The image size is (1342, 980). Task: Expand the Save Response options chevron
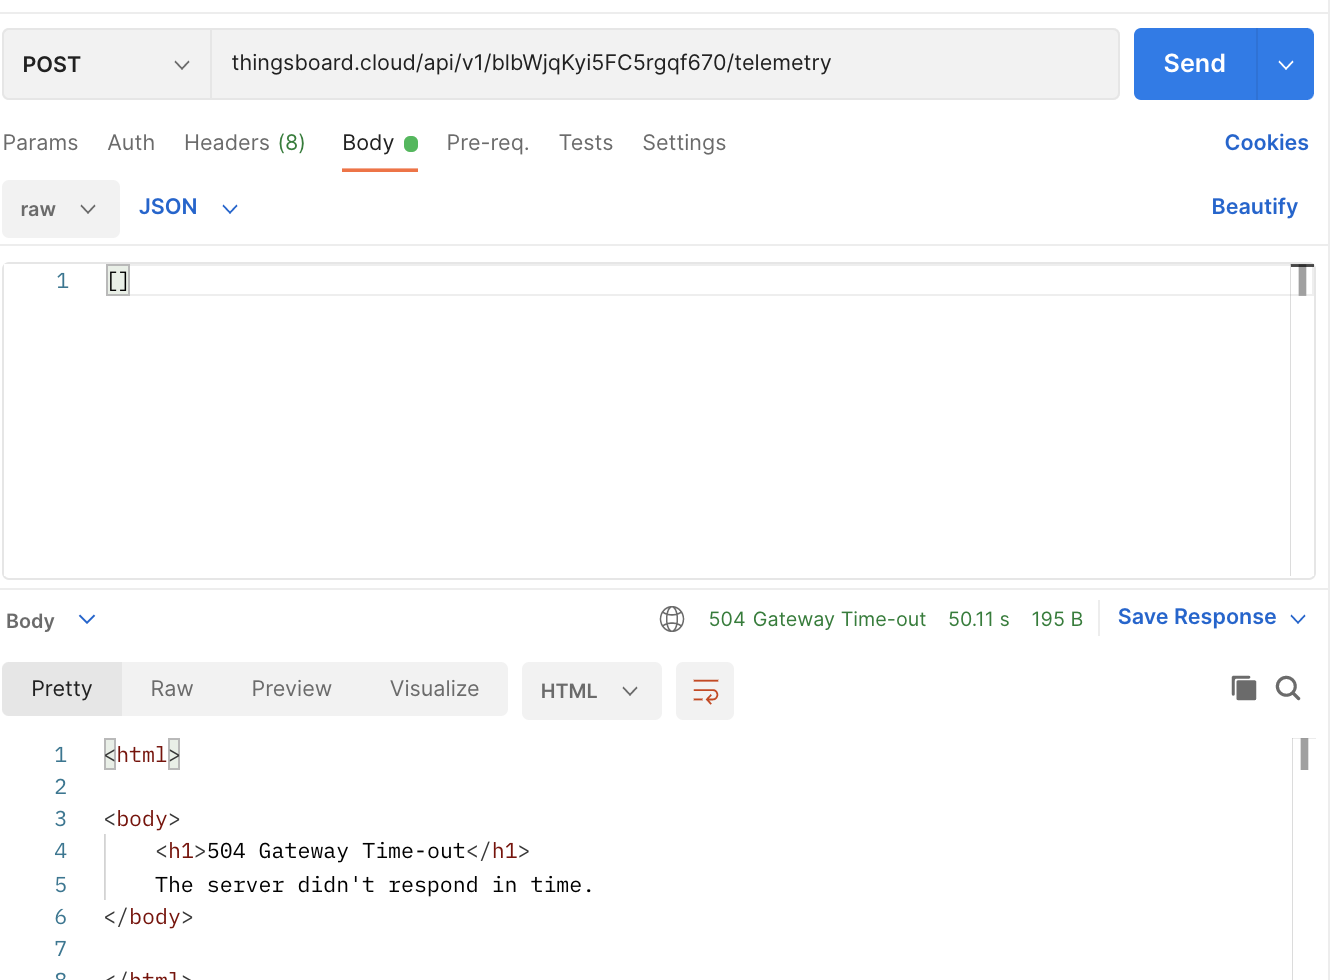point(1298,617)
